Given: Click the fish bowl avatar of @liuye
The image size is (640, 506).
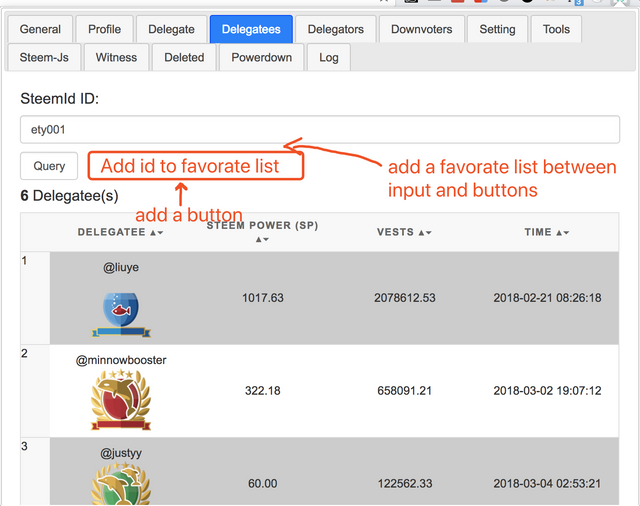Looking at the screenshot, I should [x=121, y=315].
